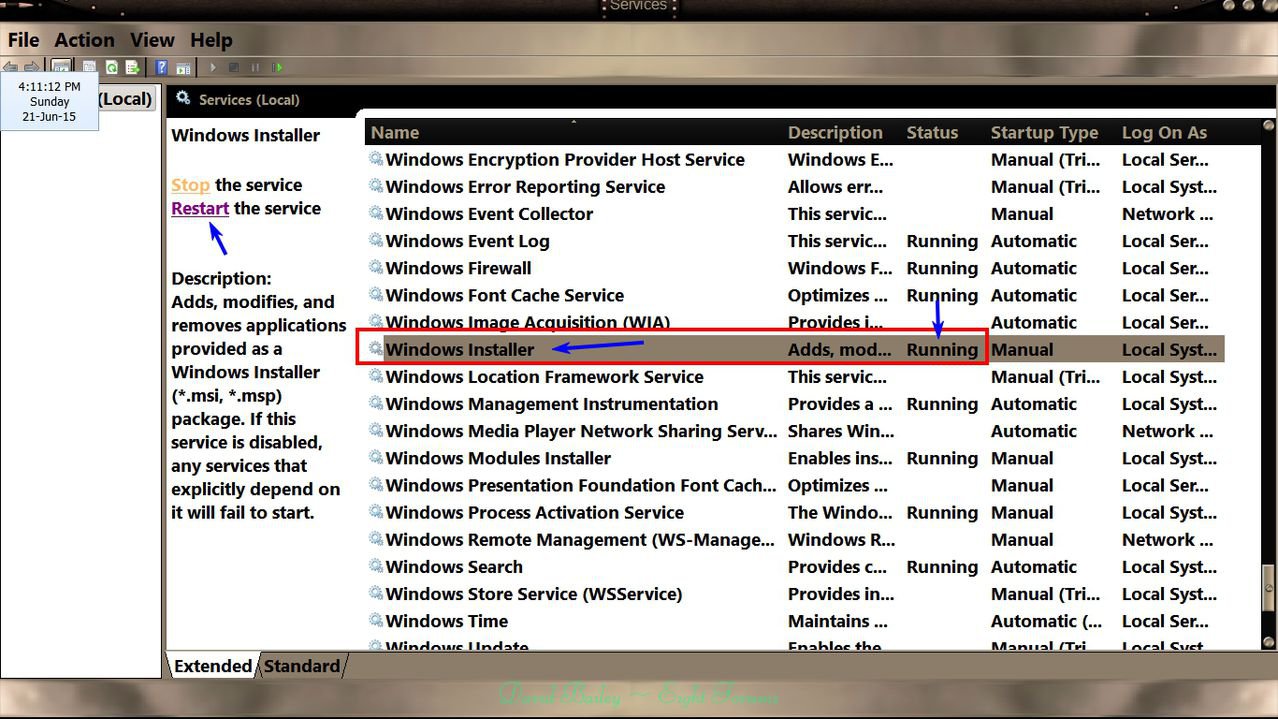Screen dimensions: 1278x719
Task: Click the green Refresh toolbar icon
Action: [111, 67]
